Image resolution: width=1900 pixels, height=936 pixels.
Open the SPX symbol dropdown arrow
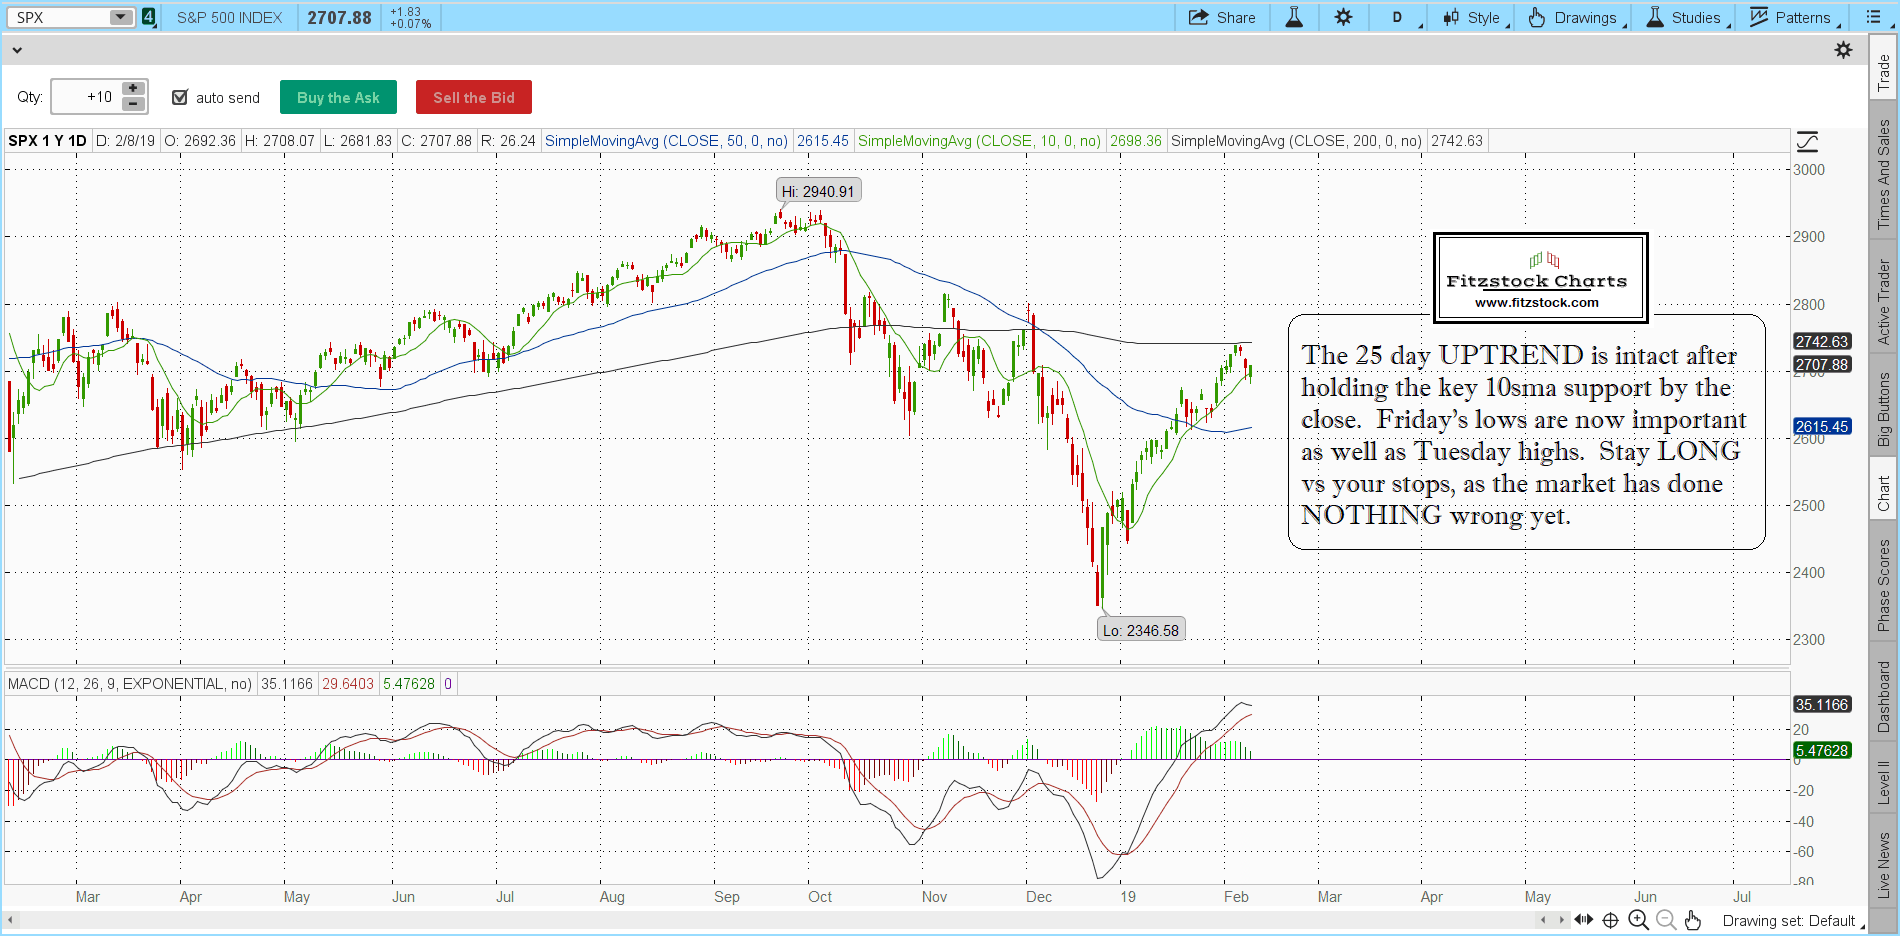pyautogui.click(x=120, y=17)
